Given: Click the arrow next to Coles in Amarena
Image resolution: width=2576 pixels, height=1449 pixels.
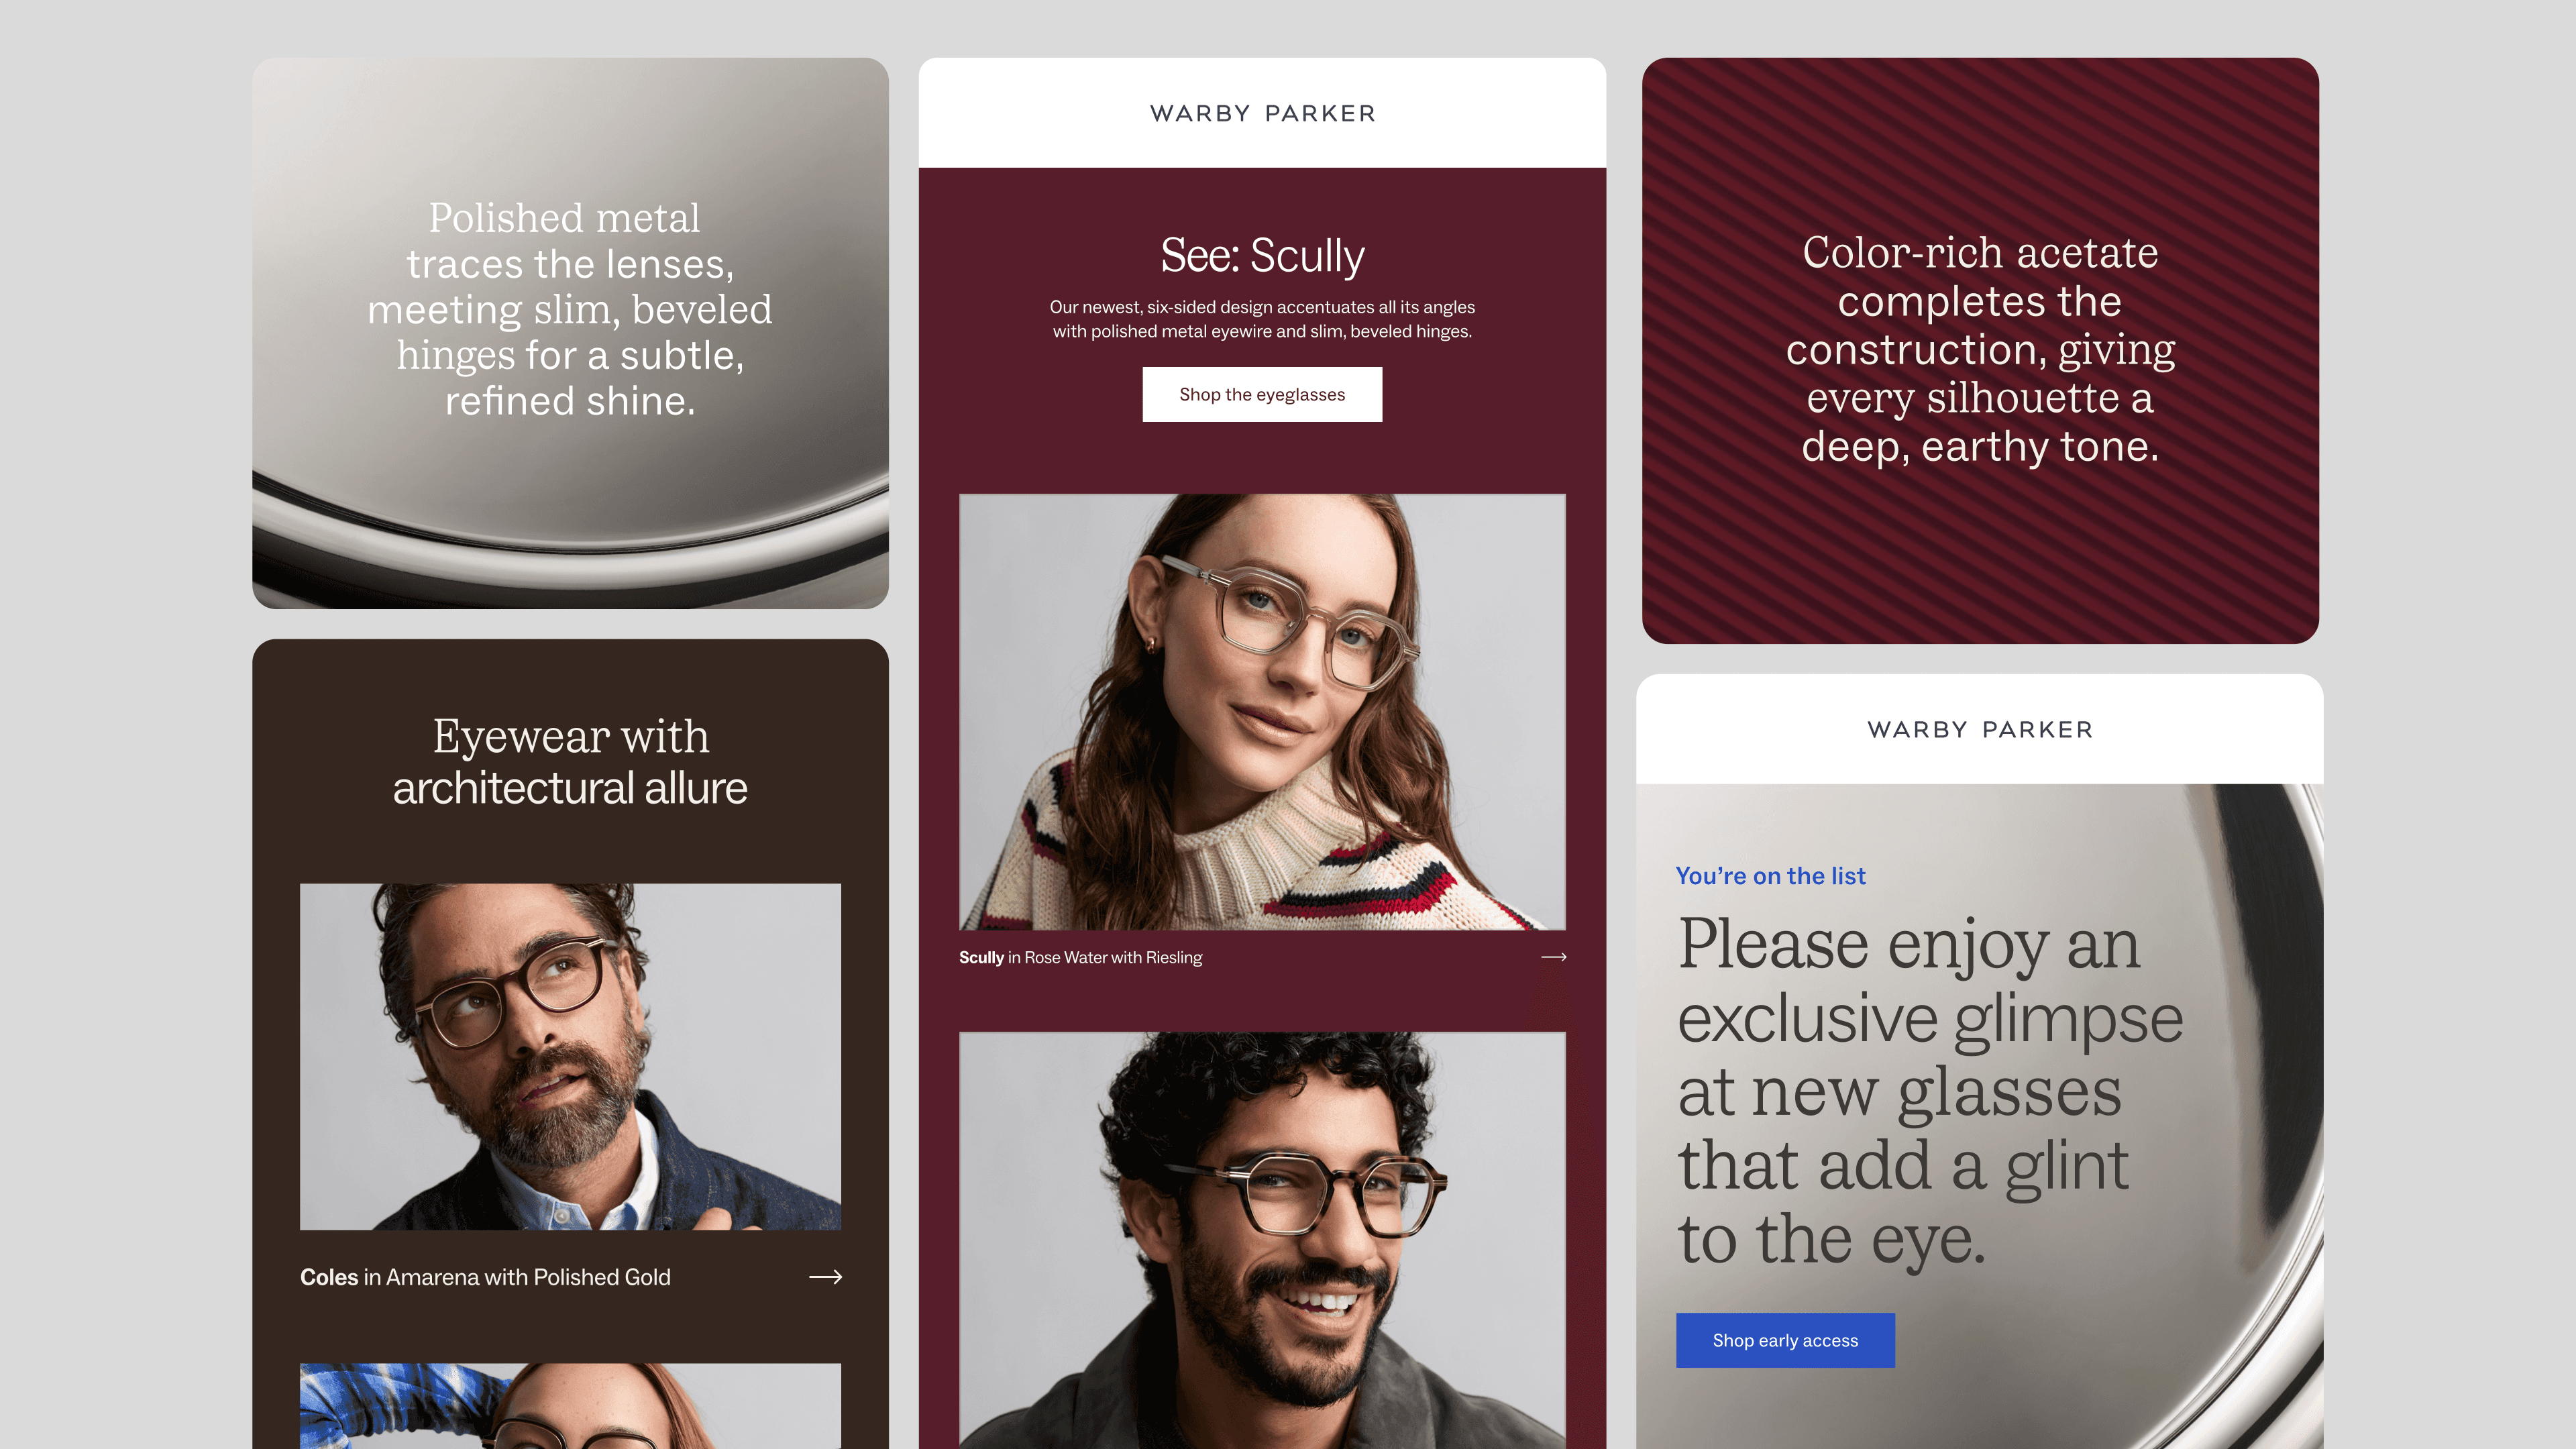Looking at the screenshot, I should (825, 1277).
